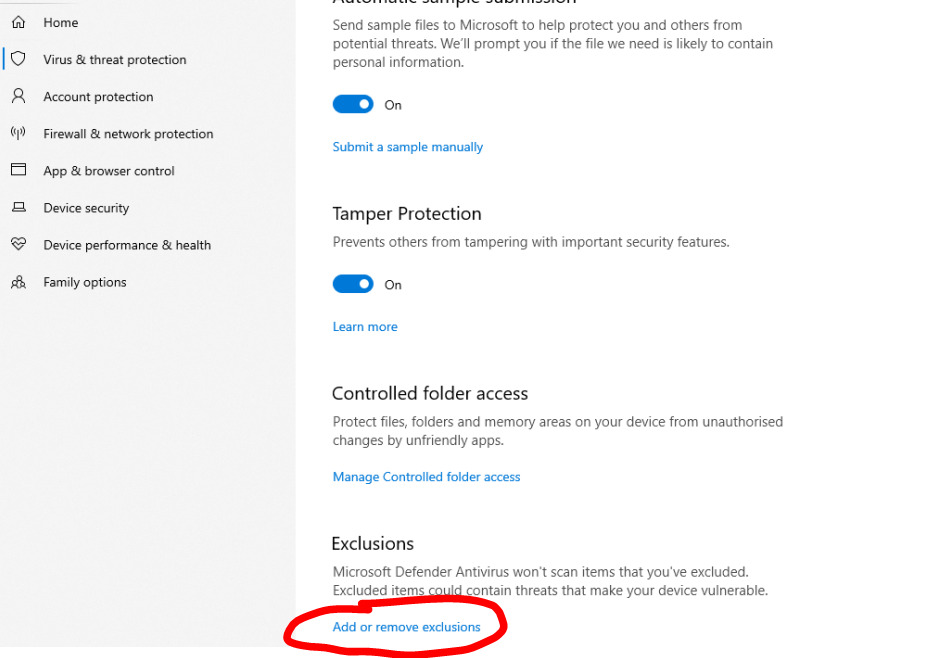This screenshot has width=940, height=658.
Task: Open Manage Controlled folder access
Action: tap(426, 476)
